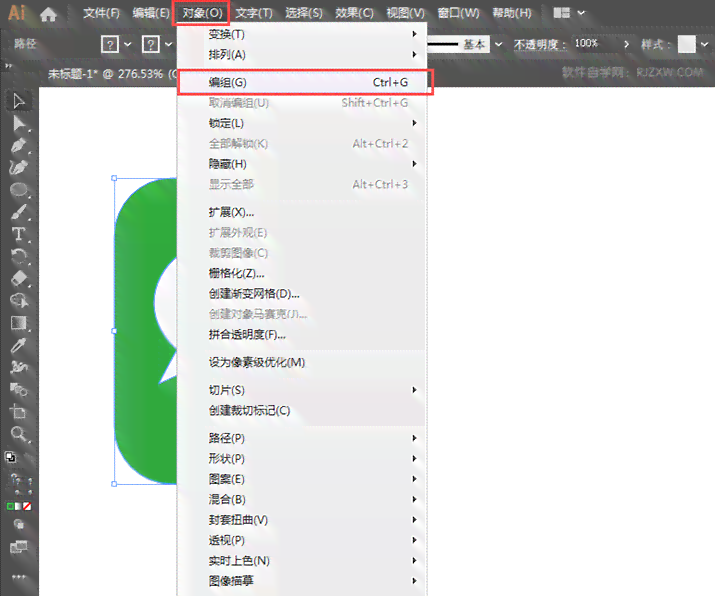Click the drawing mode icon
This screenshot has height=596, width=715.
pos(19,524)
